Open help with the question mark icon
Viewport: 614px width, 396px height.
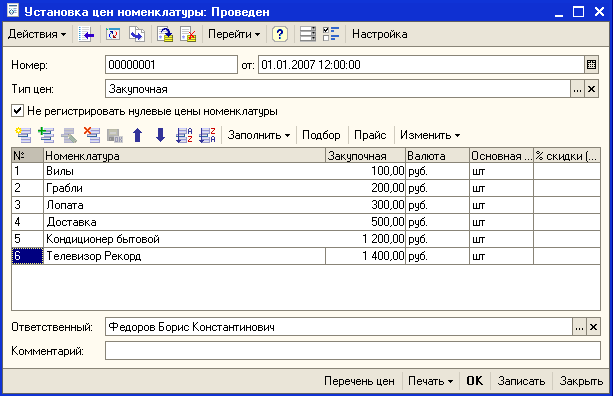[x=280, y=34]
